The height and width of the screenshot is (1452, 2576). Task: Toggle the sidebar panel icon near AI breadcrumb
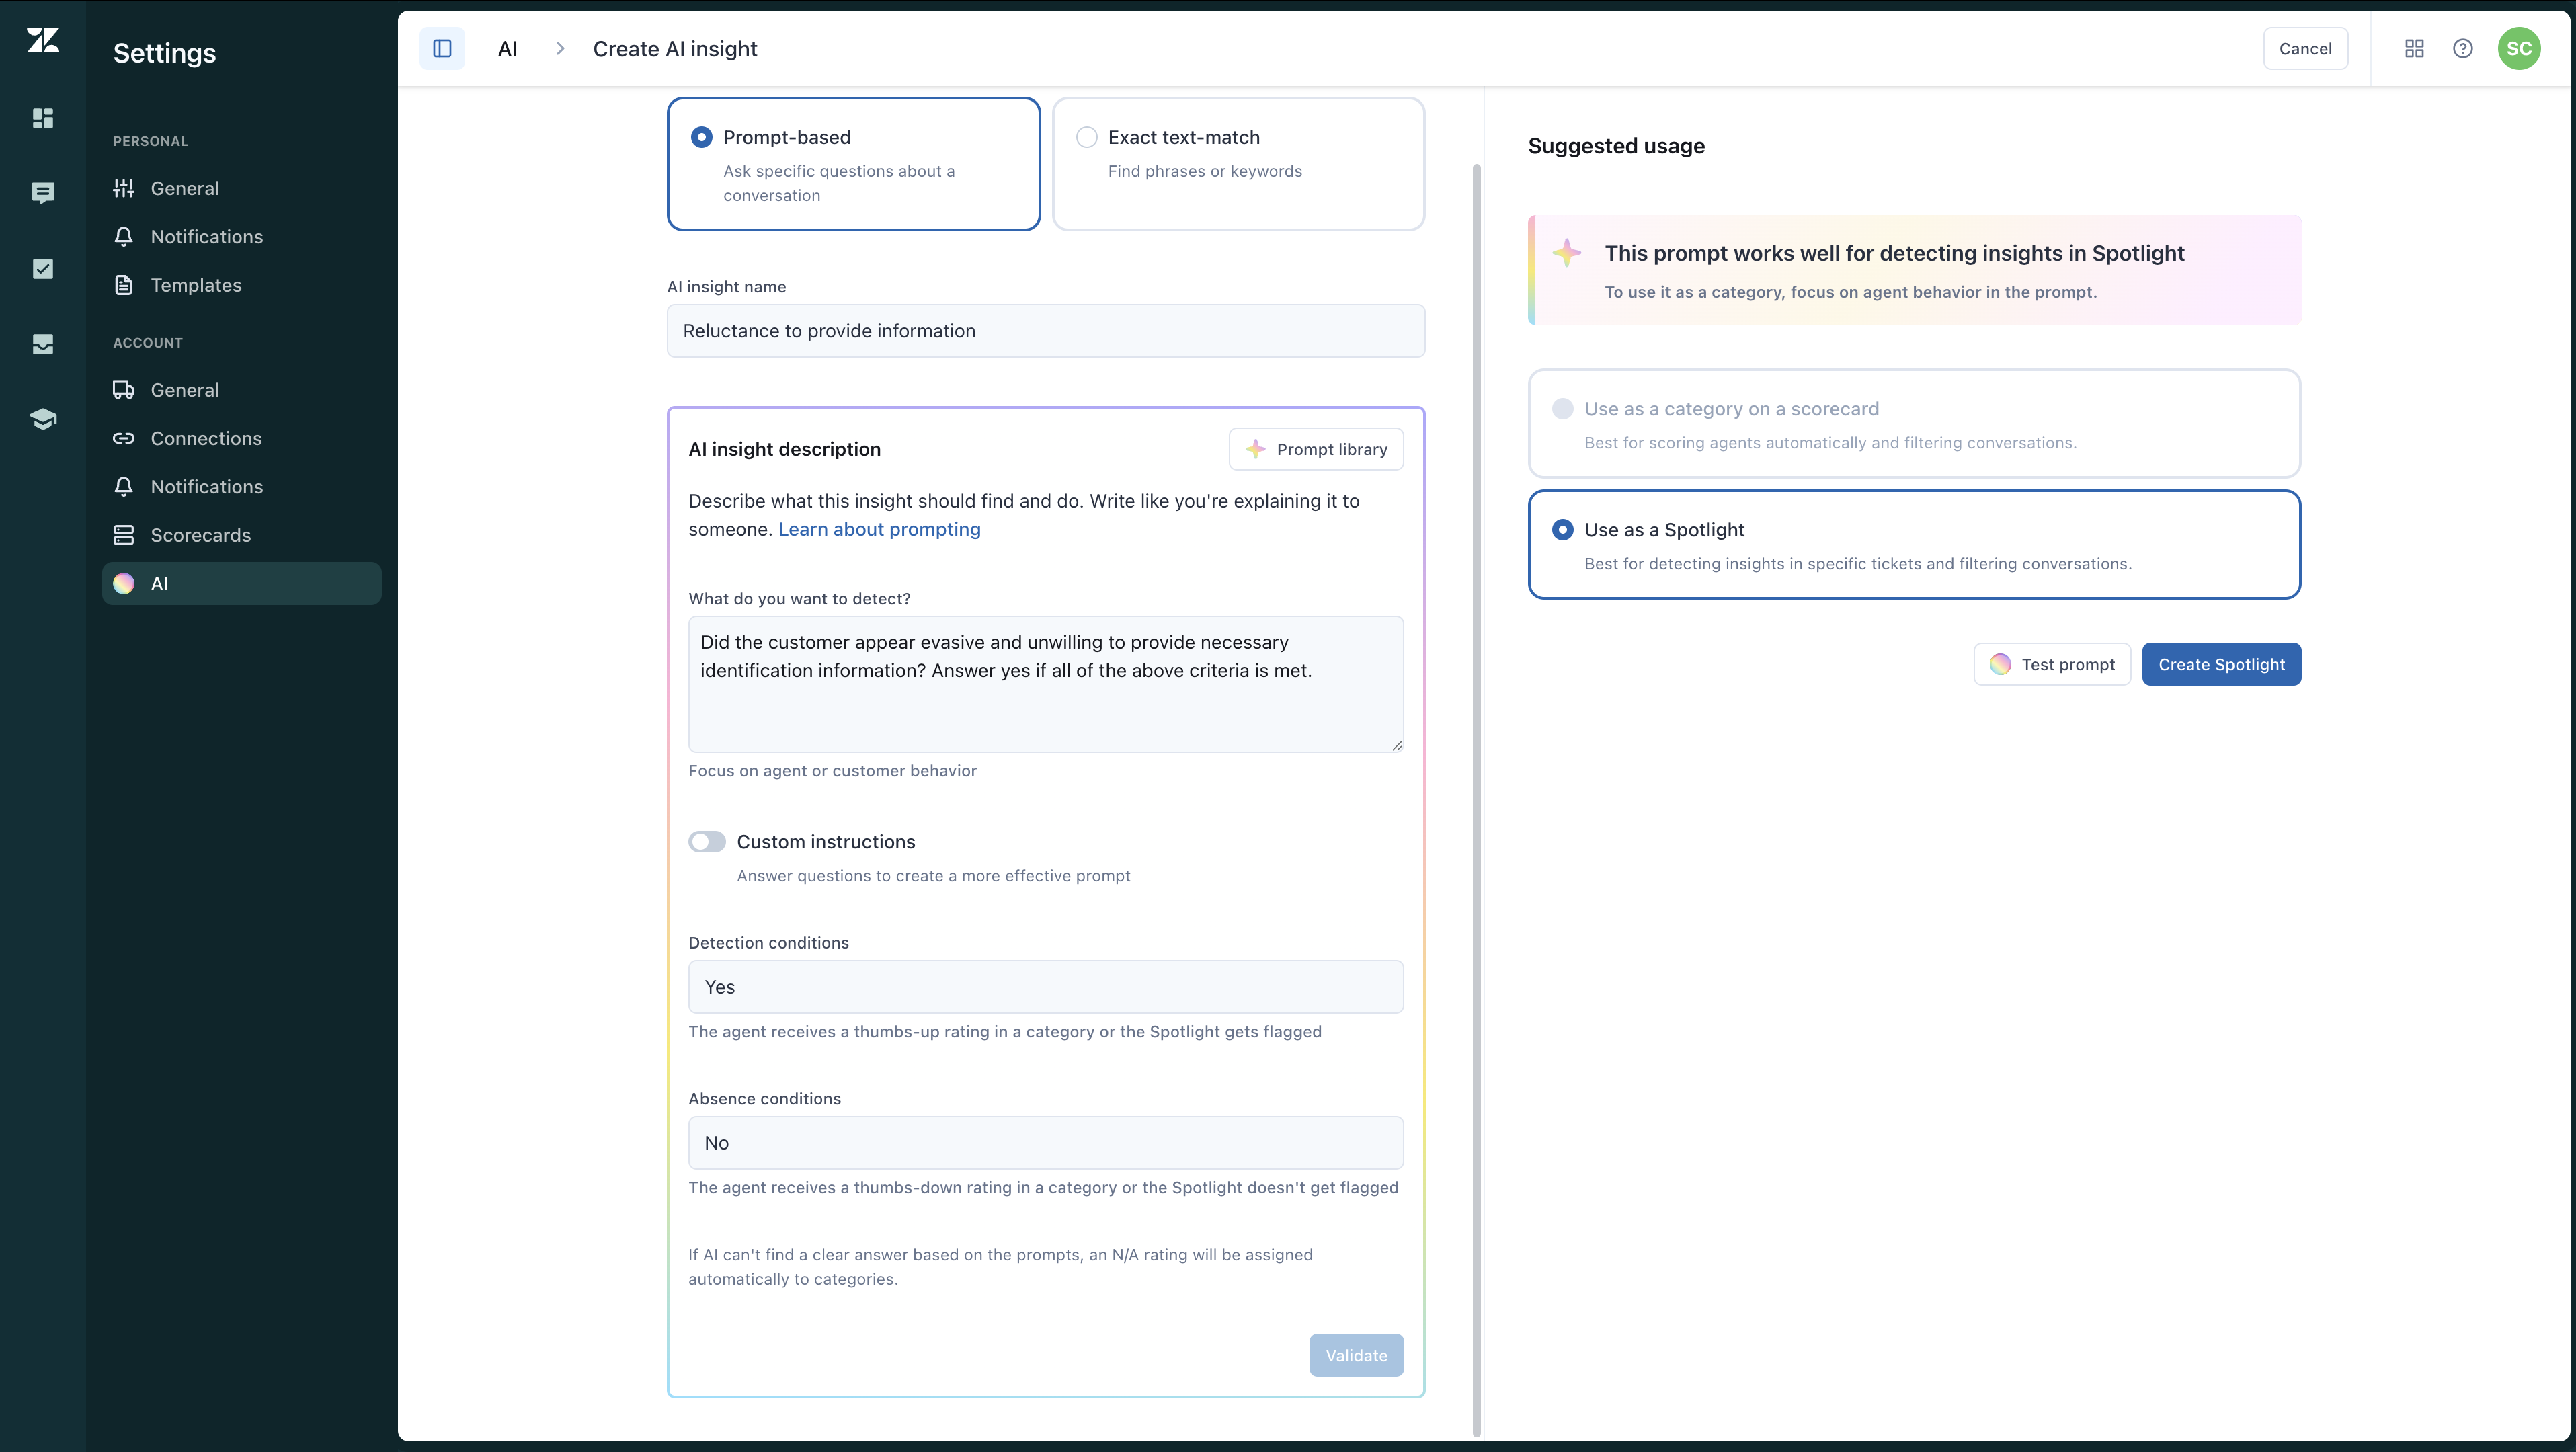[442, 49]
